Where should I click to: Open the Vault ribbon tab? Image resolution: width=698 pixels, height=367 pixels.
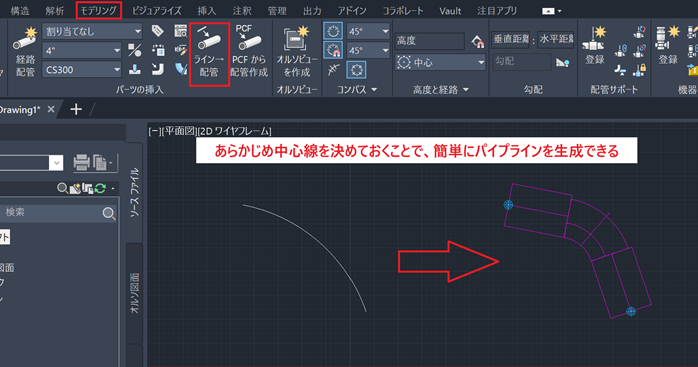pos(450,11)
